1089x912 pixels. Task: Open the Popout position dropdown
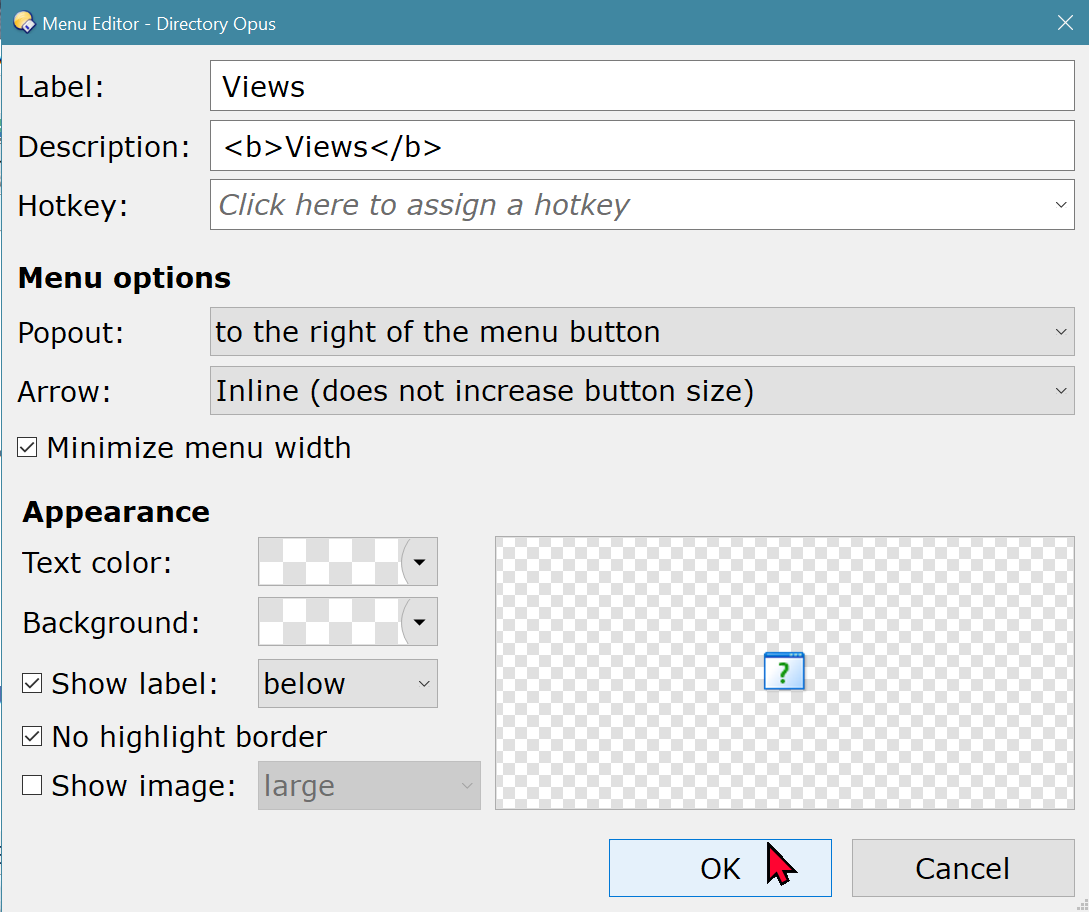642,331
